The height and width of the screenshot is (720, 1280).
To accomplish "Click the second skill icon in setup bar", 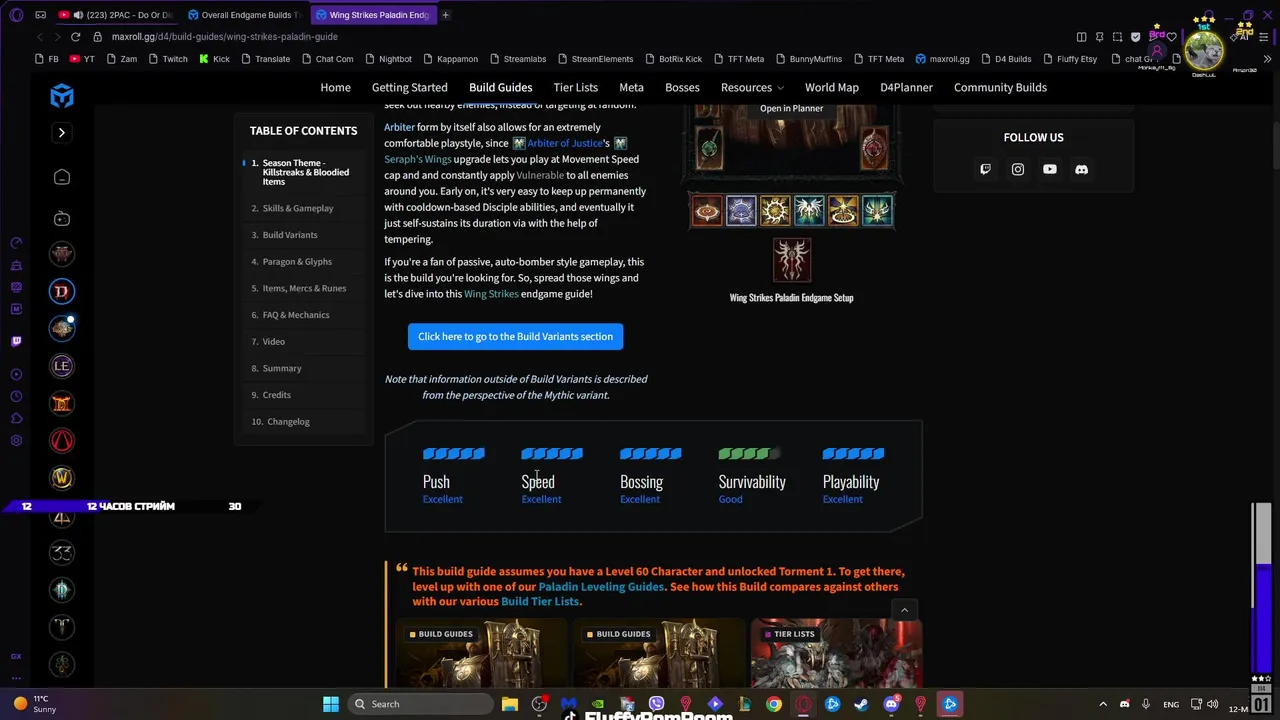I will pyautogui.click(x=741, y=210).
